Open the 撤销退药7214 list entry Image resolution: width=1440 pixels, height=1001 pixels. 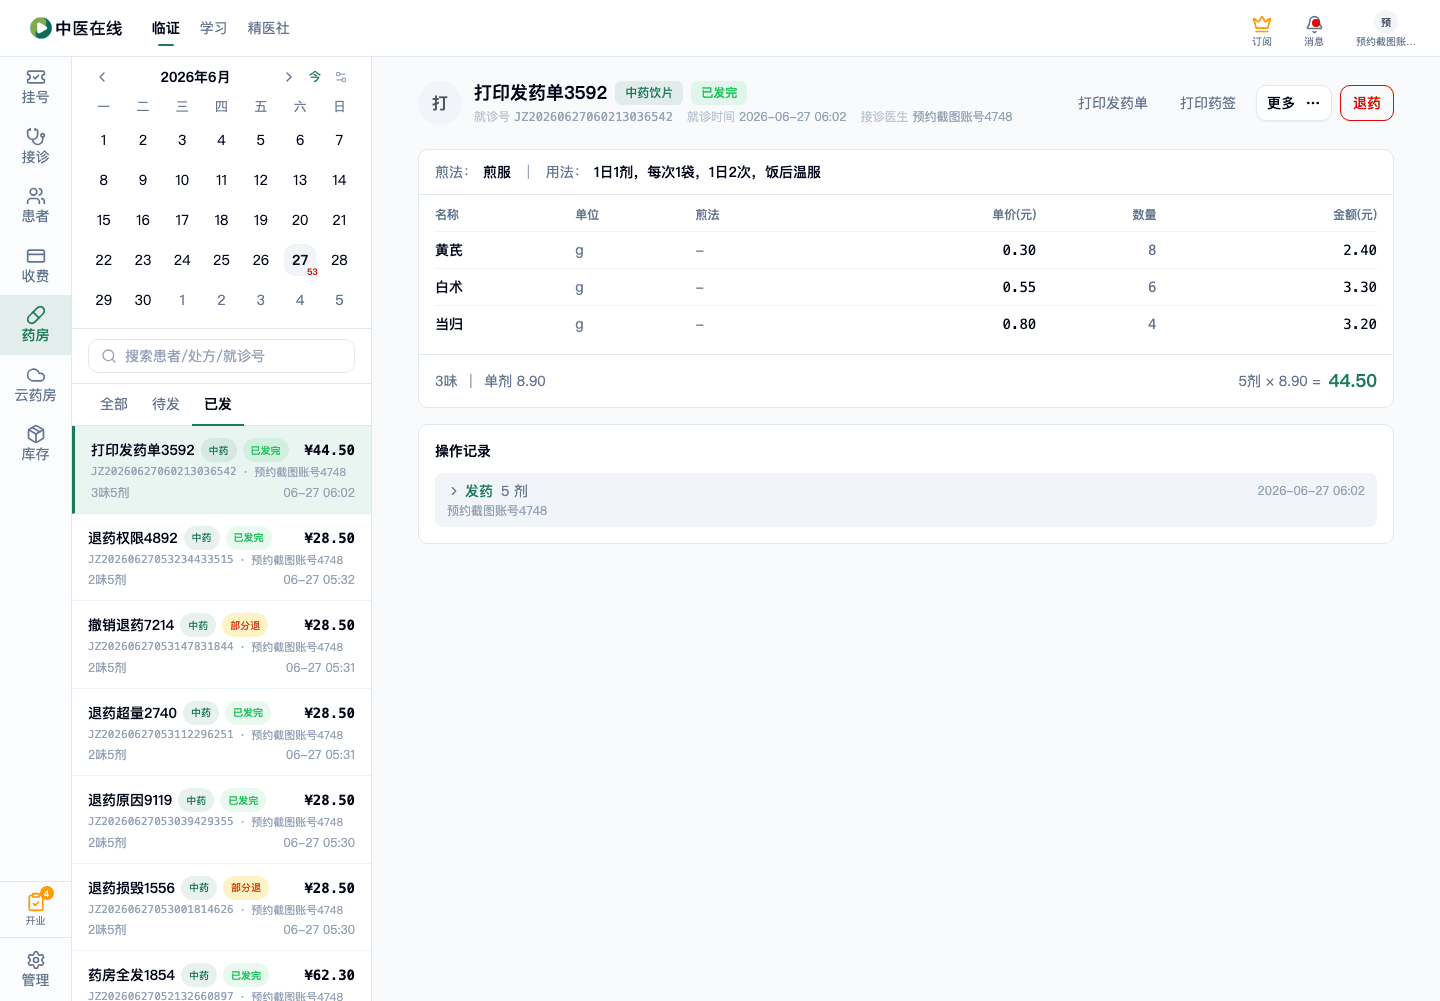click(222, 645)
